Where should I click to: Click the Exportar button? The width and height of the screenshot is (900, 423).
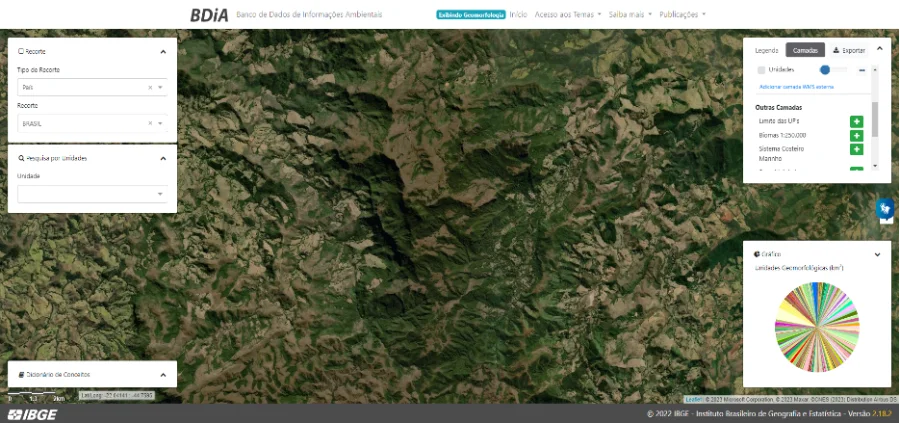(848, 51)
